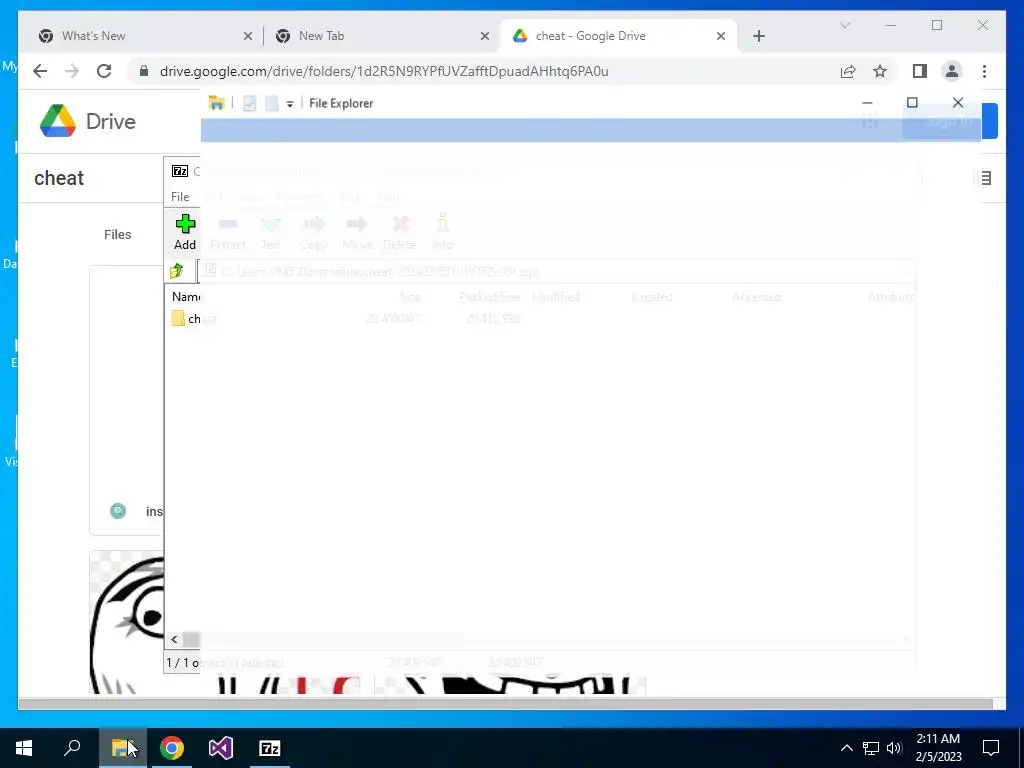Close the cheat - Google Drive tab
This screenshot has height=768, width=1024.
pyautogui.click(x=721, y=37)
